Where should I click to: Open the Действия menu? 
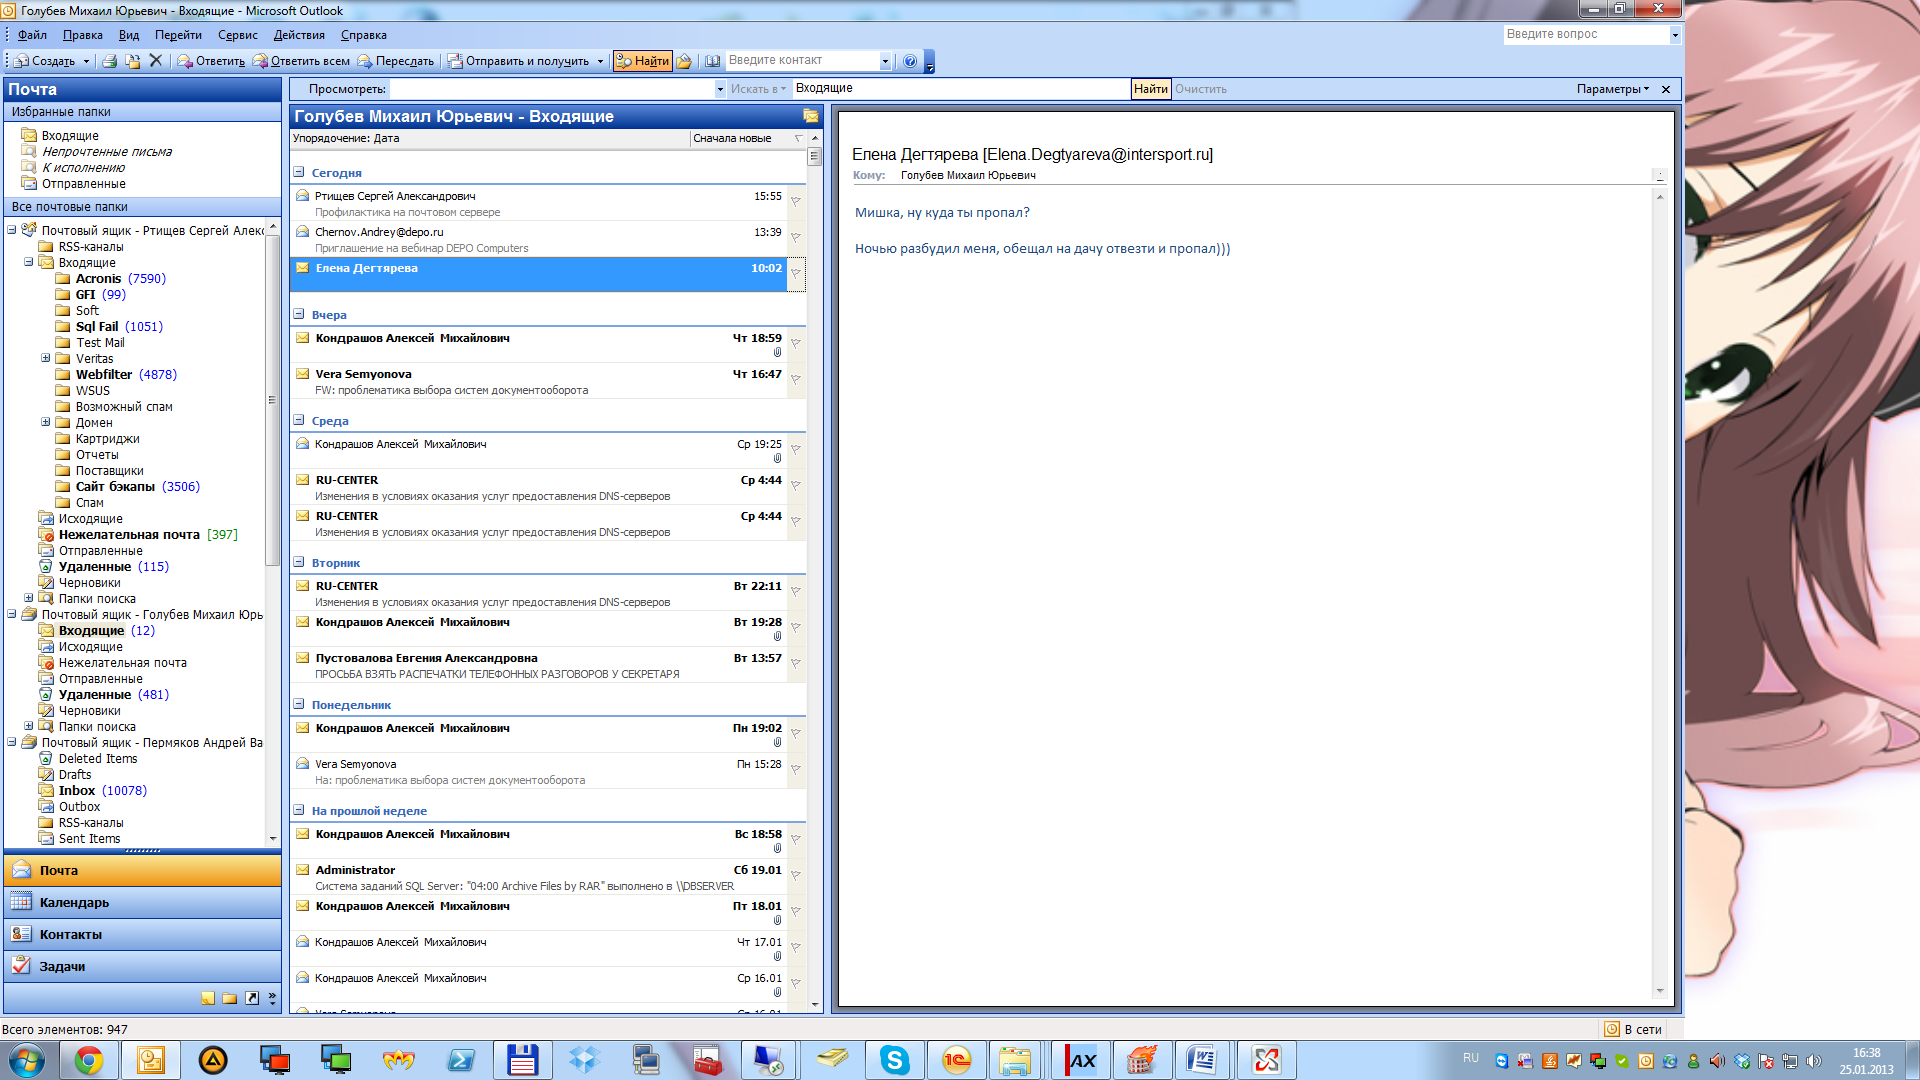point(299,35)
